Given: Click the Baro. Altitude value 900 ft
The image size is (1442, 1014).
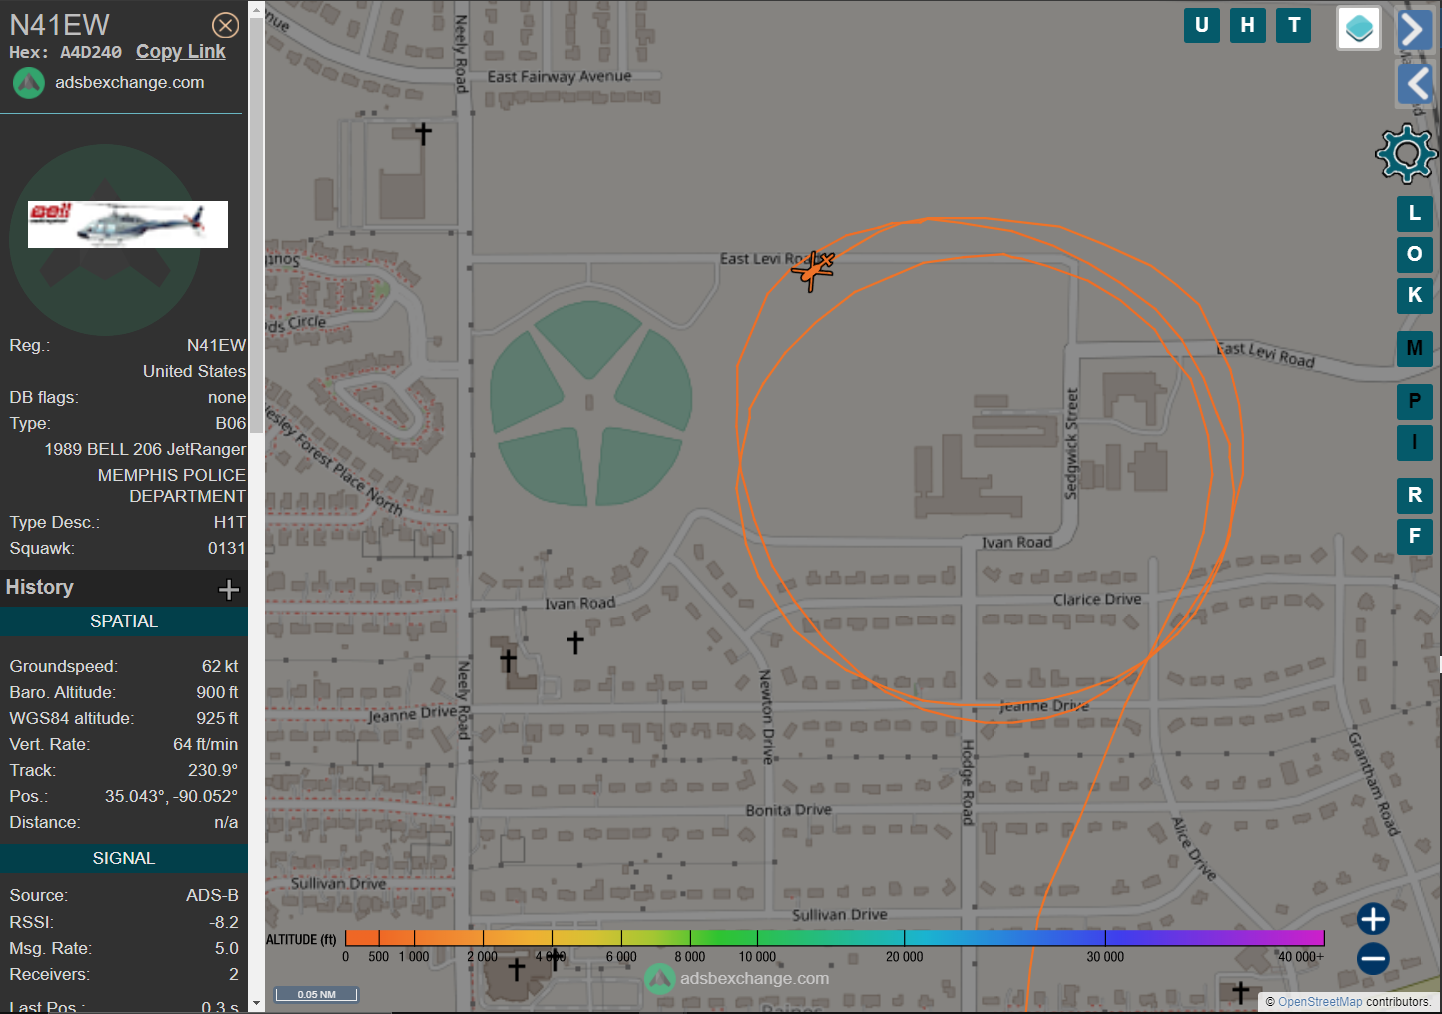Looking at the screenshot, I should pos(217,692).
